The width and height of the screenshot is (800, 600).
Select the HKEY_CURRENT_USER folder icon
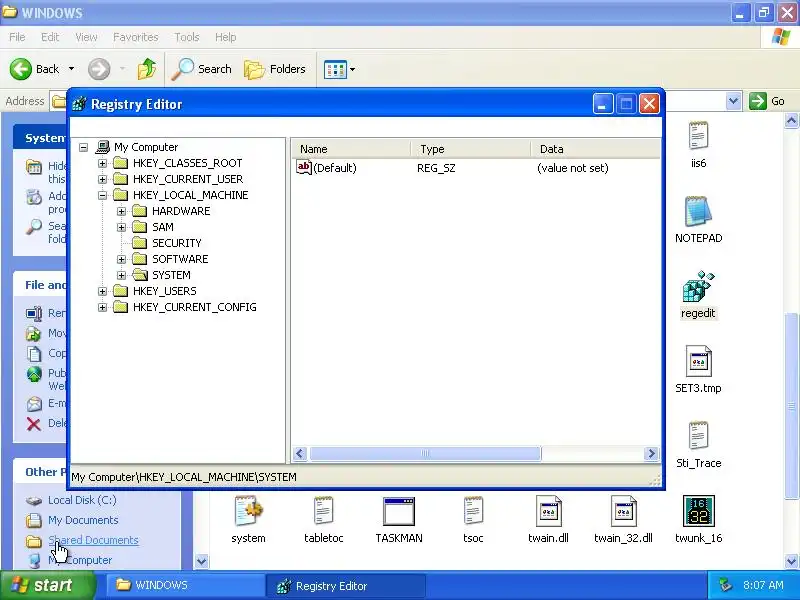(x=121, y=179)
